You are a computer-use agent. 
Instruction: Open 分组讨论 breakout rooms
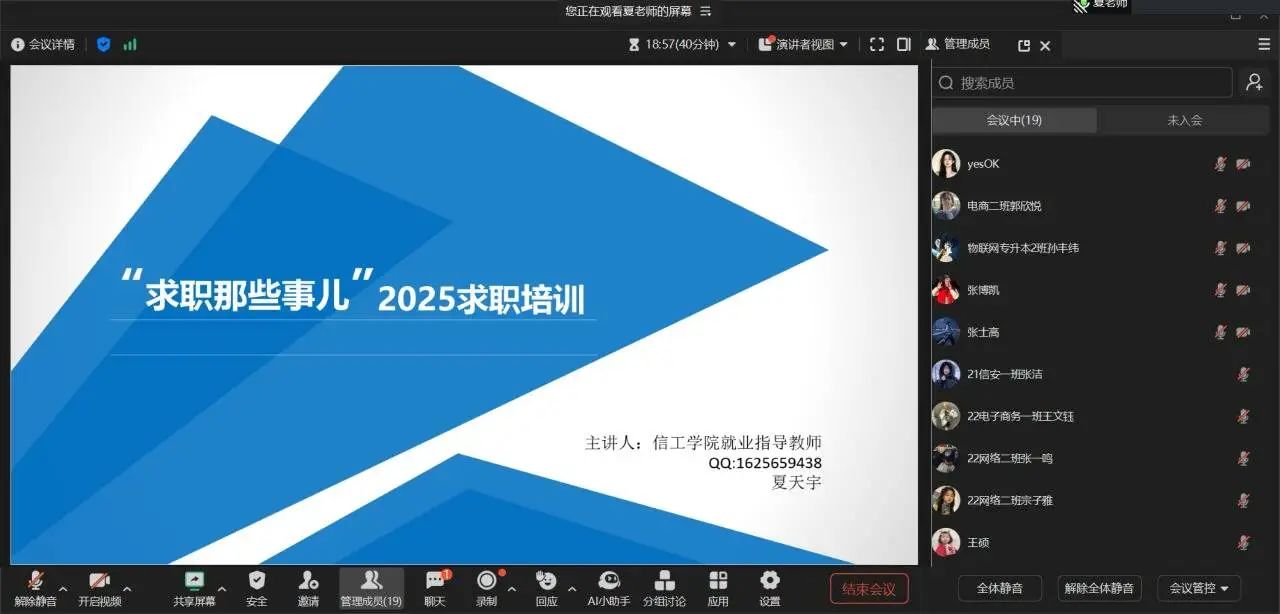664,582
